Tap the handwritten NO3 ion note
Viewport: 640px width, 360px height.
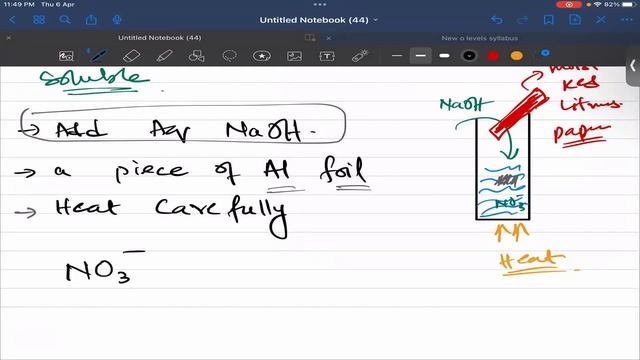pyautogui.click(x=105, y=267)
